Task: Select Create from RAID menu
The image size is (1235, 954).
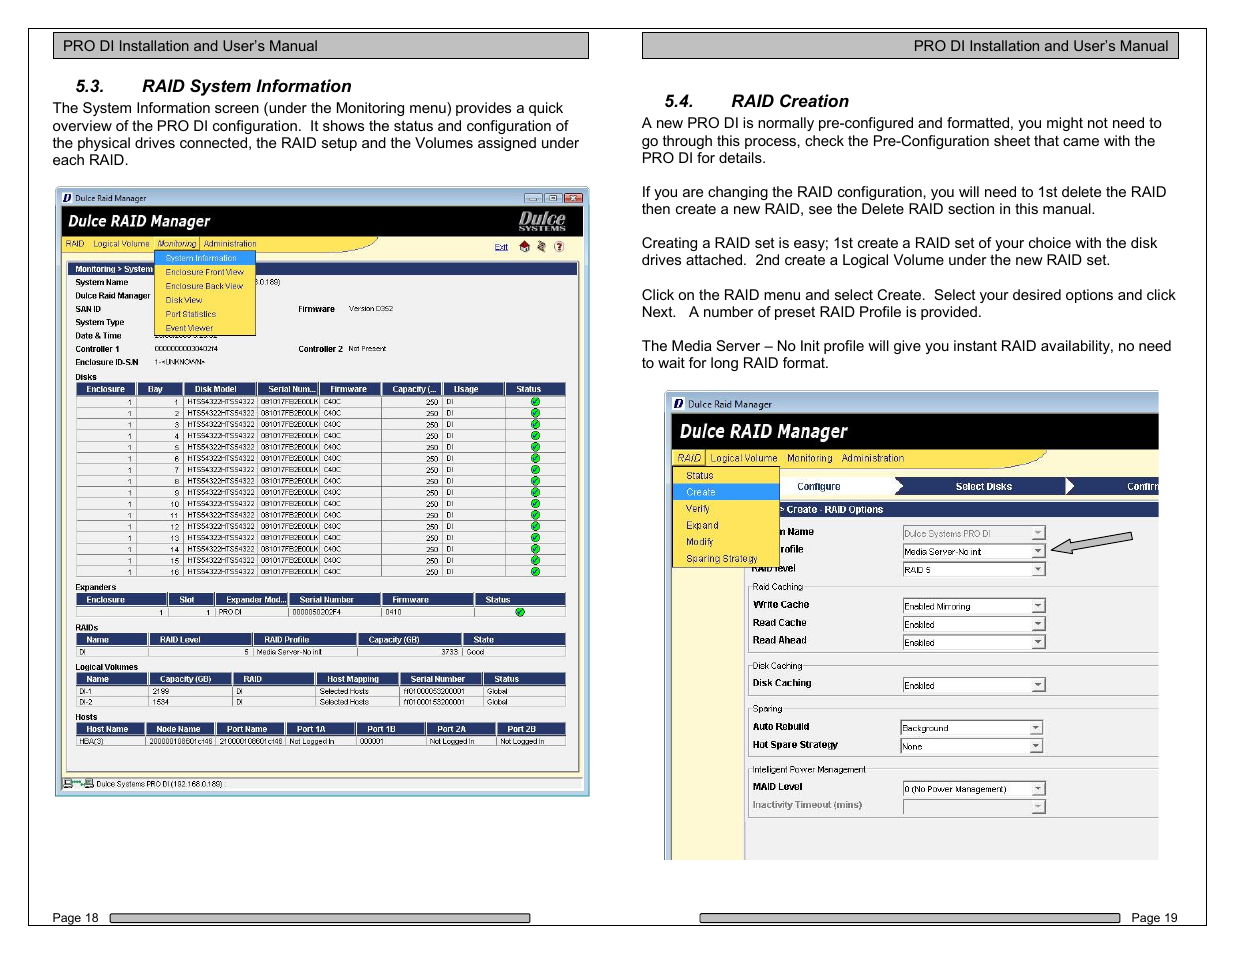Action: click(x=726, y=492)
